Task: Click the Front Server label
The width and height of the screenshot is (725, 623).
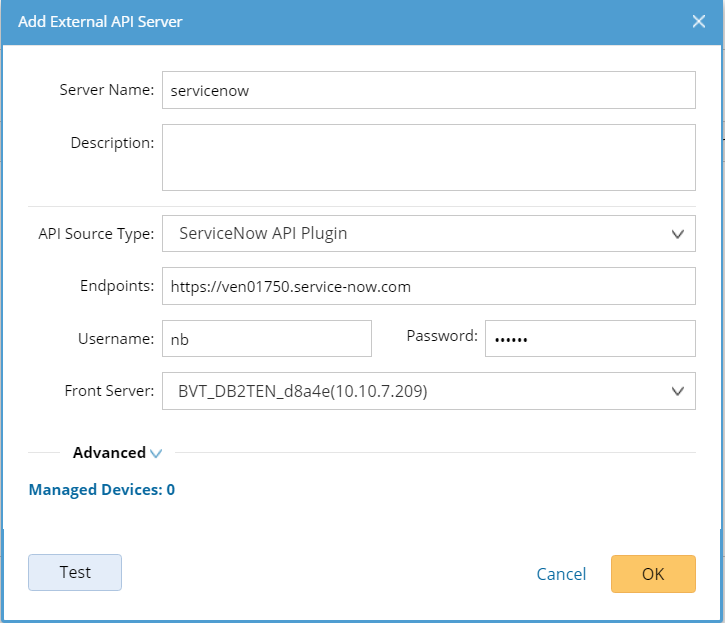Action: pos(108,391)
